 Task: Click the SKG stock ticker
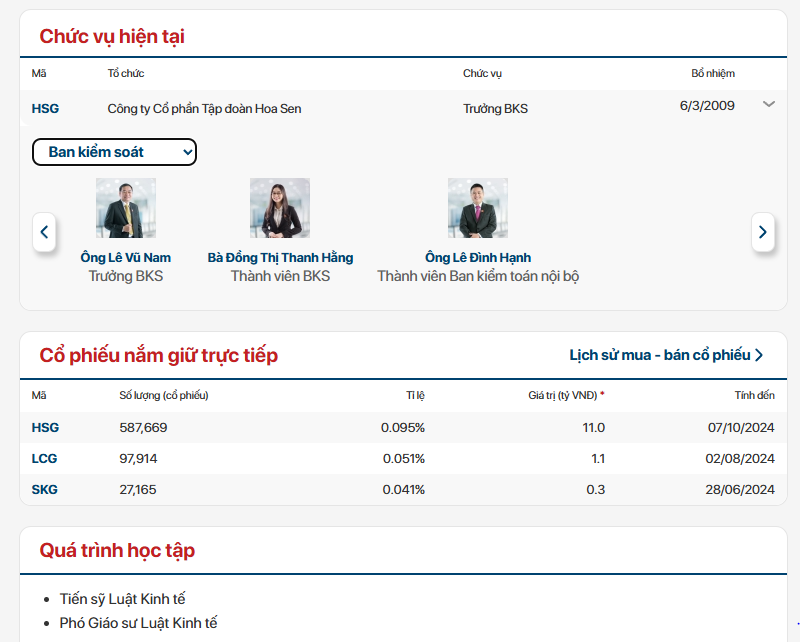[45, 489]
